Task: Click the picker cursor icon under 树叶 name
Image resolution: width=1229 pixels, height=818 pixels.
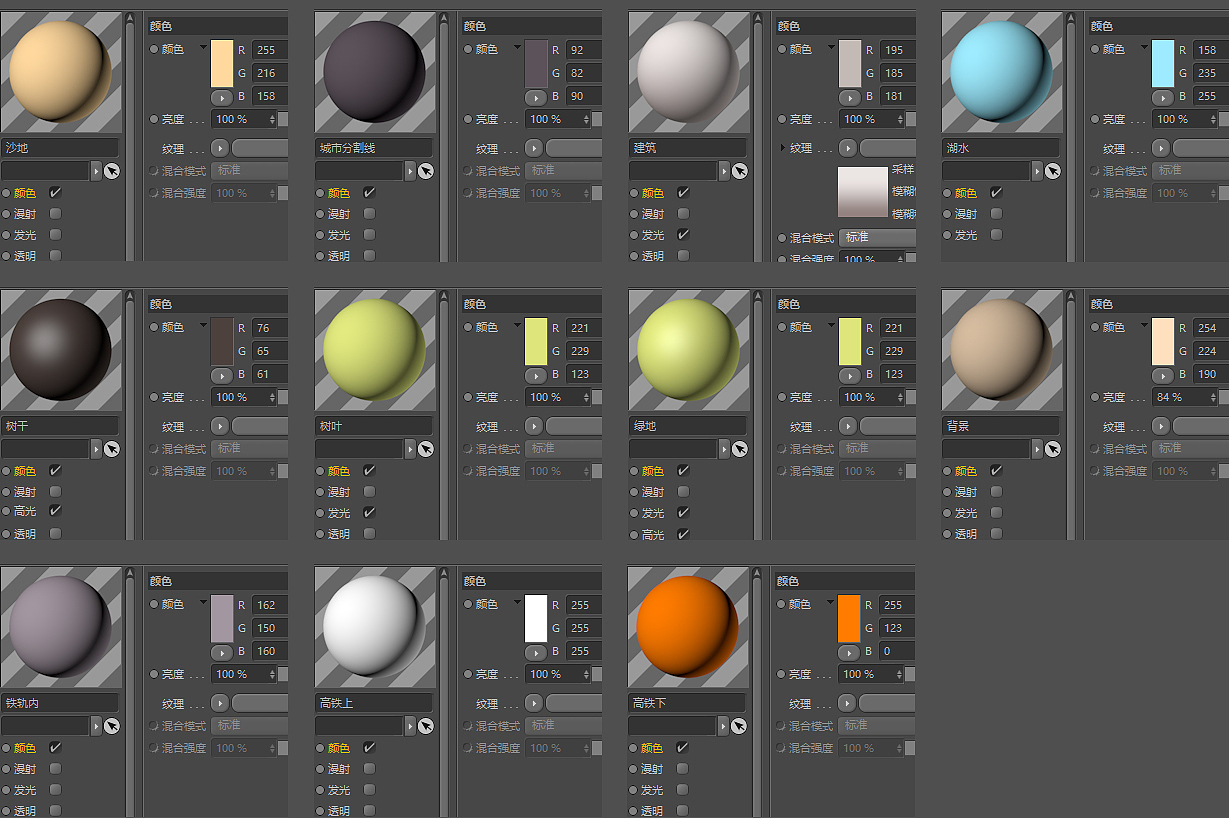Action: coord(426,449)
